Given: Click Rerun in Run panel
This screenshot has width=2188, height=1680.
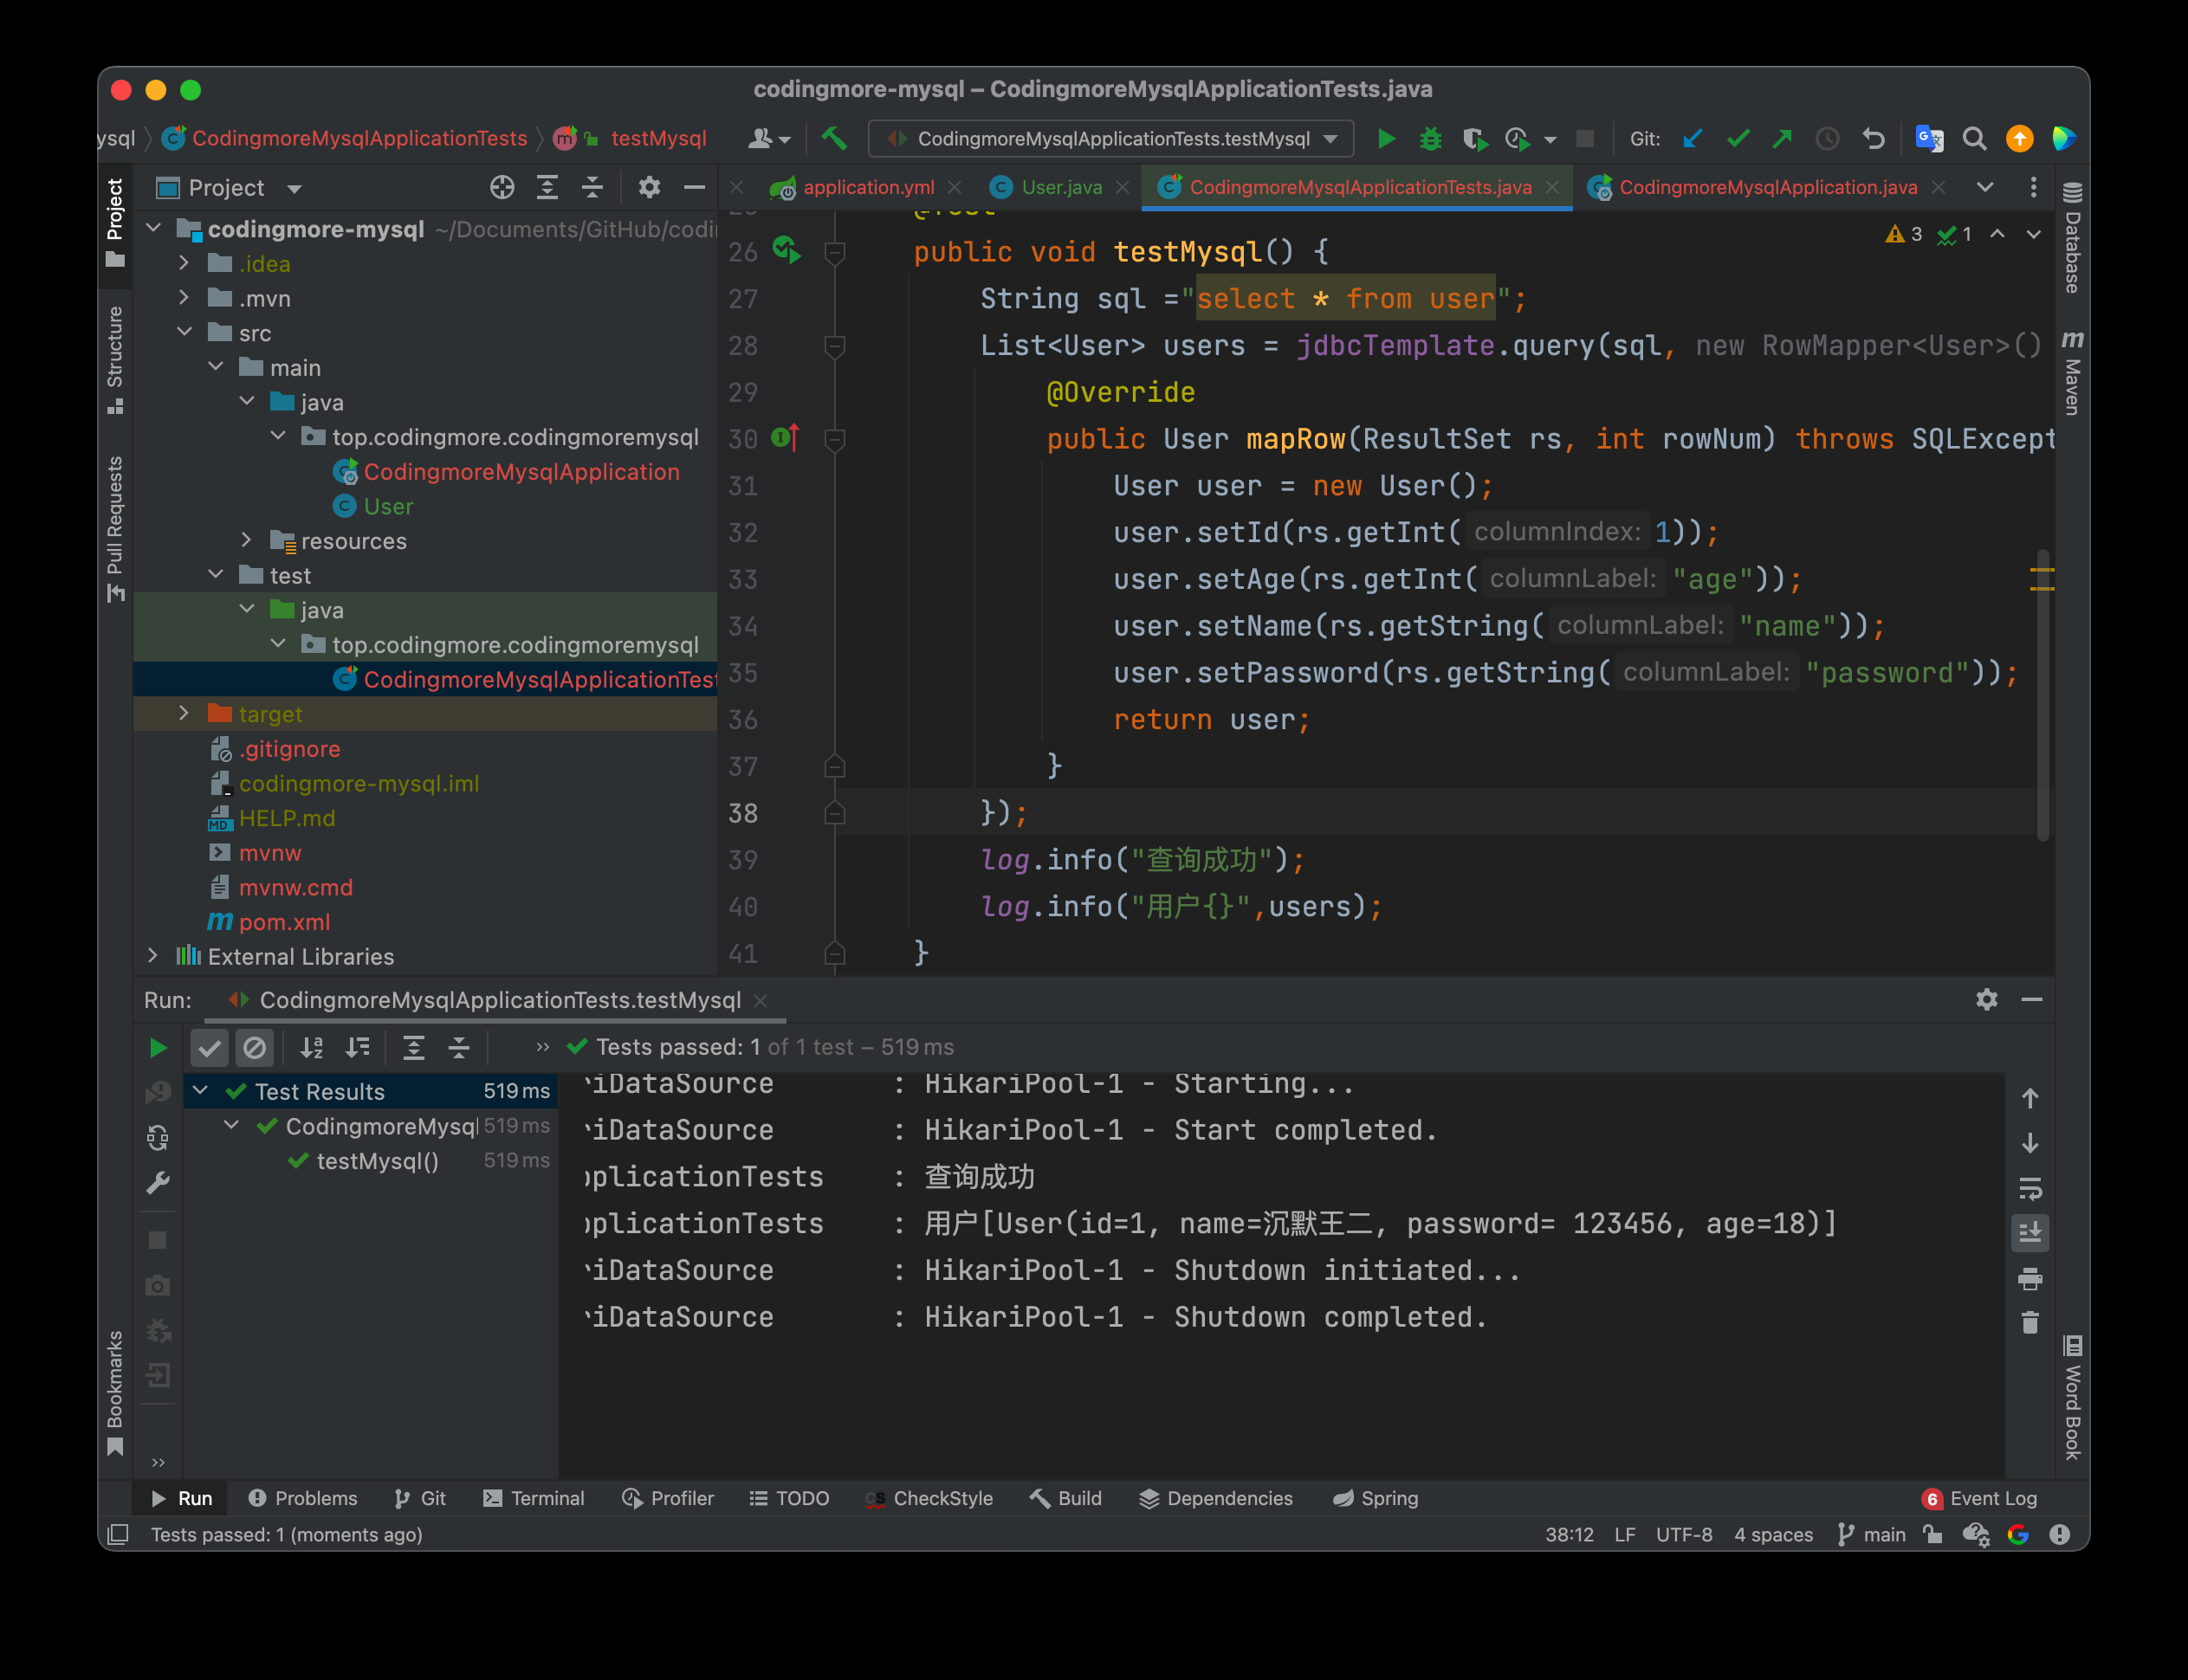Looking at the screenshot, I should 158,1047.
